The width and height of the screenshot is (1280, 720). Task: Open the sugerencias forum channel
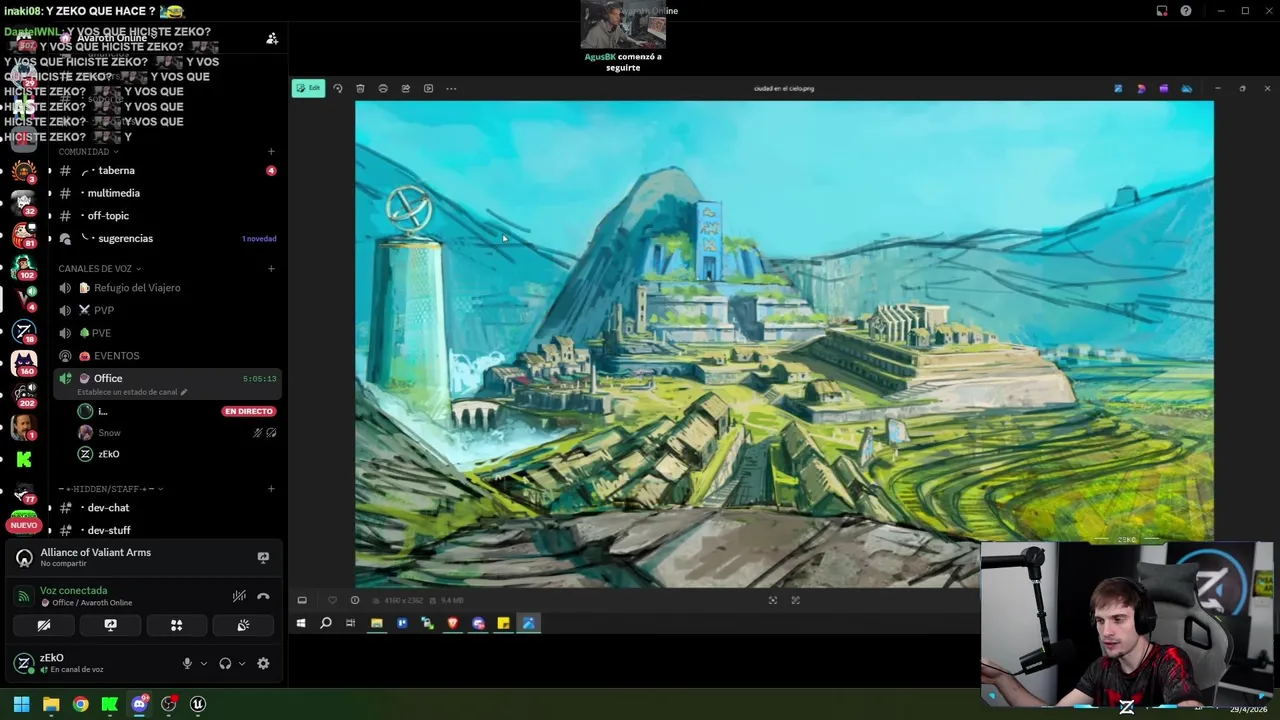[x=167, y=238]
